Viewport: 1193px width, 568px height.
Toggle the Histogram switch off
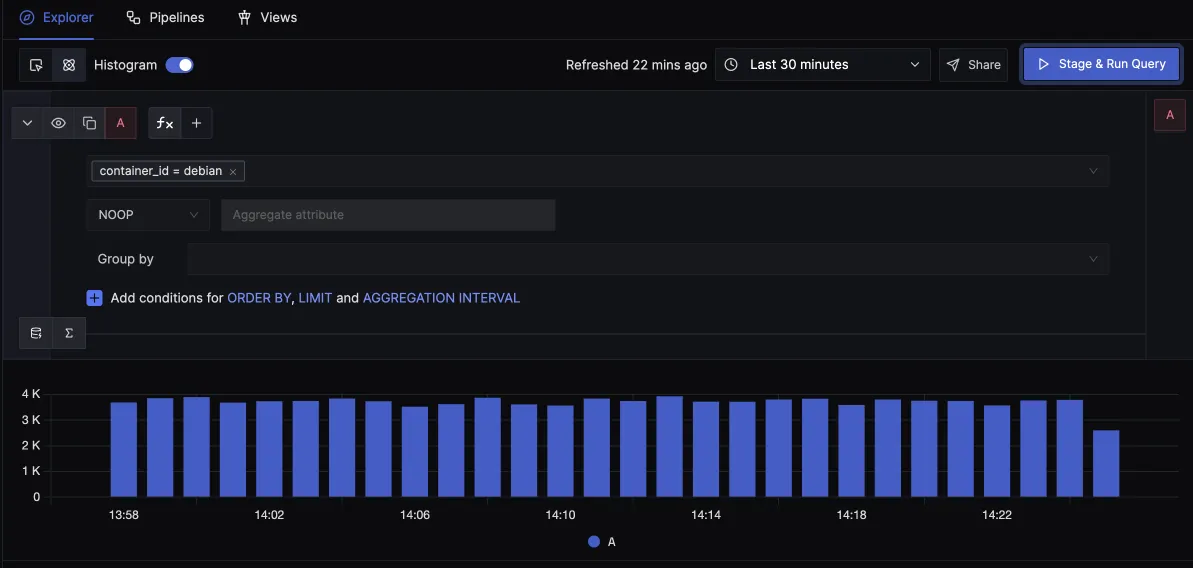pos(180,65)
